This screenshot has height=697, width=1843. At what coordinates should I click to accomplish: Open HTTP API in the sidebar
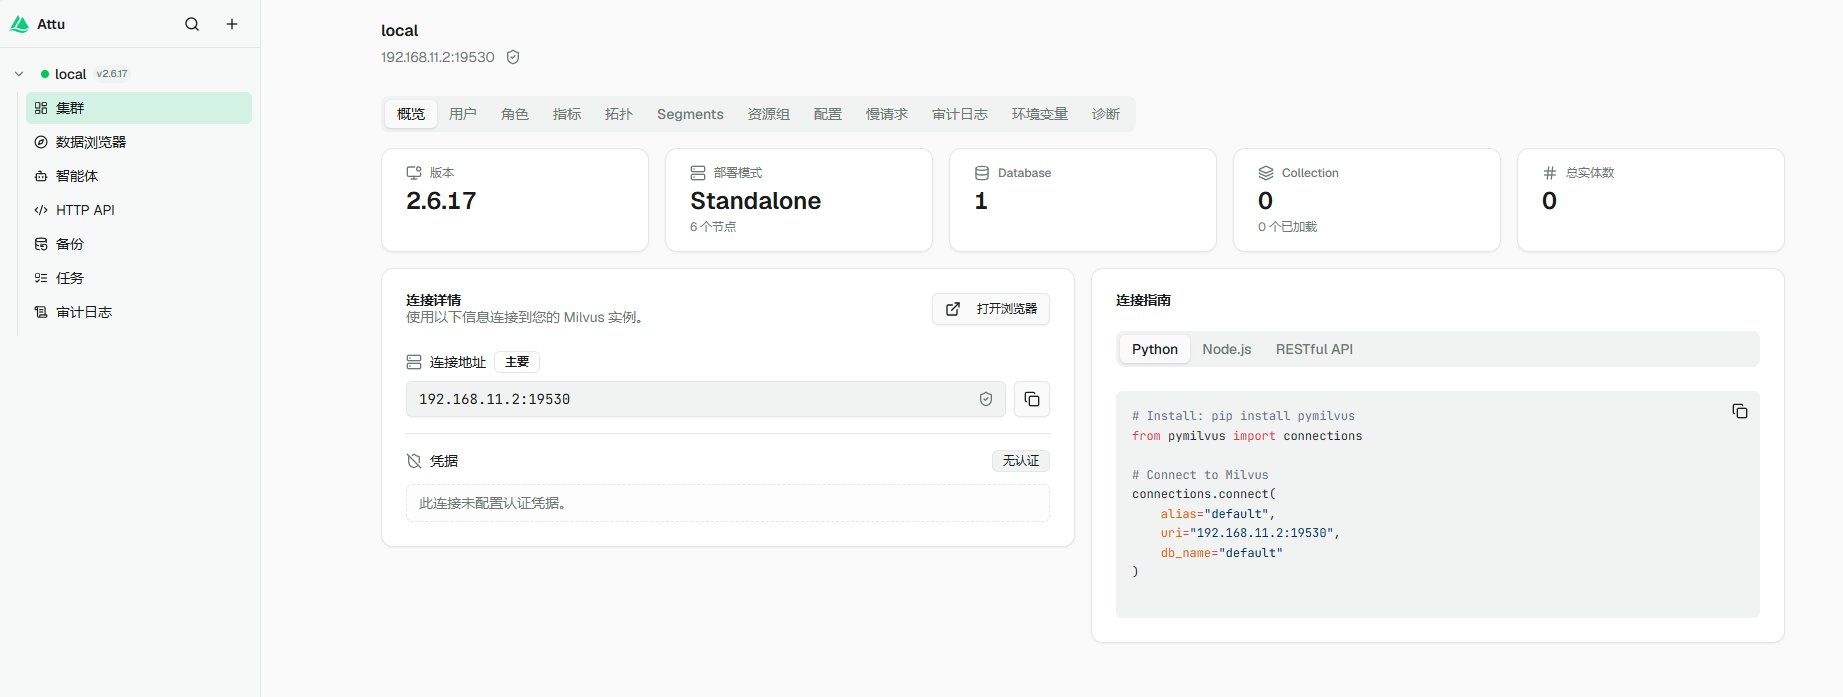pyautogui.click(x=139, y=210)
